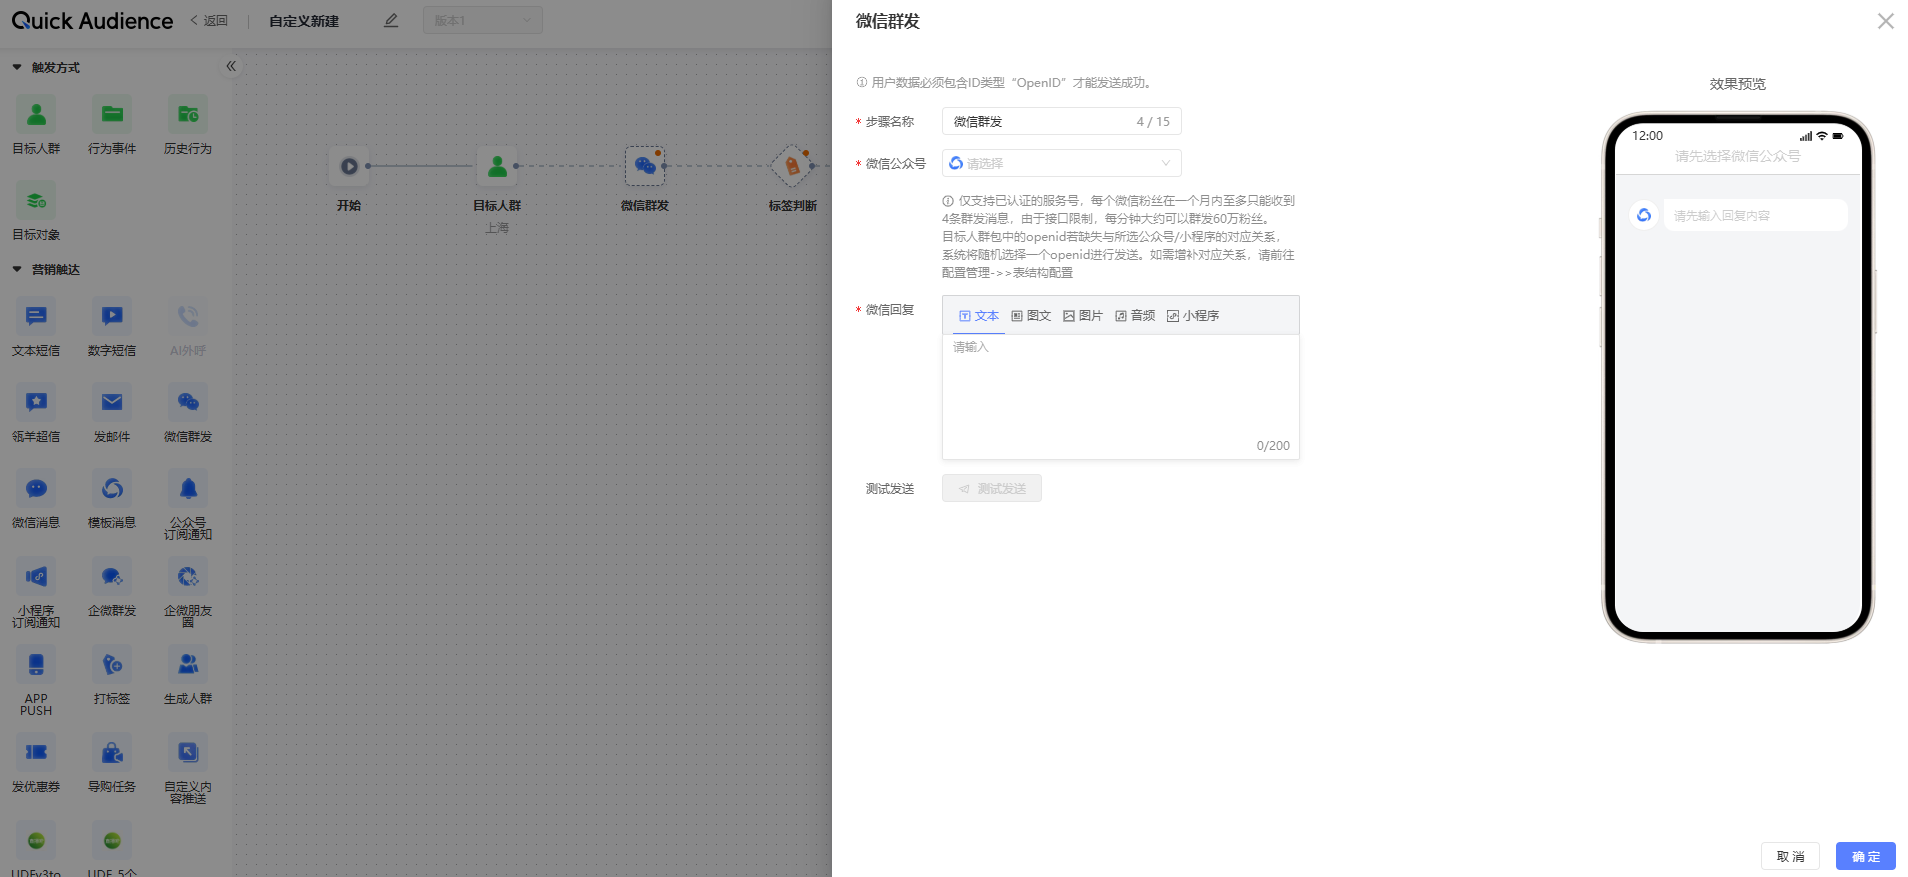The width and height of the screenshot is (1908, 877).
Task: Pick the AI外呼 component
Action: tap(188, 316)
